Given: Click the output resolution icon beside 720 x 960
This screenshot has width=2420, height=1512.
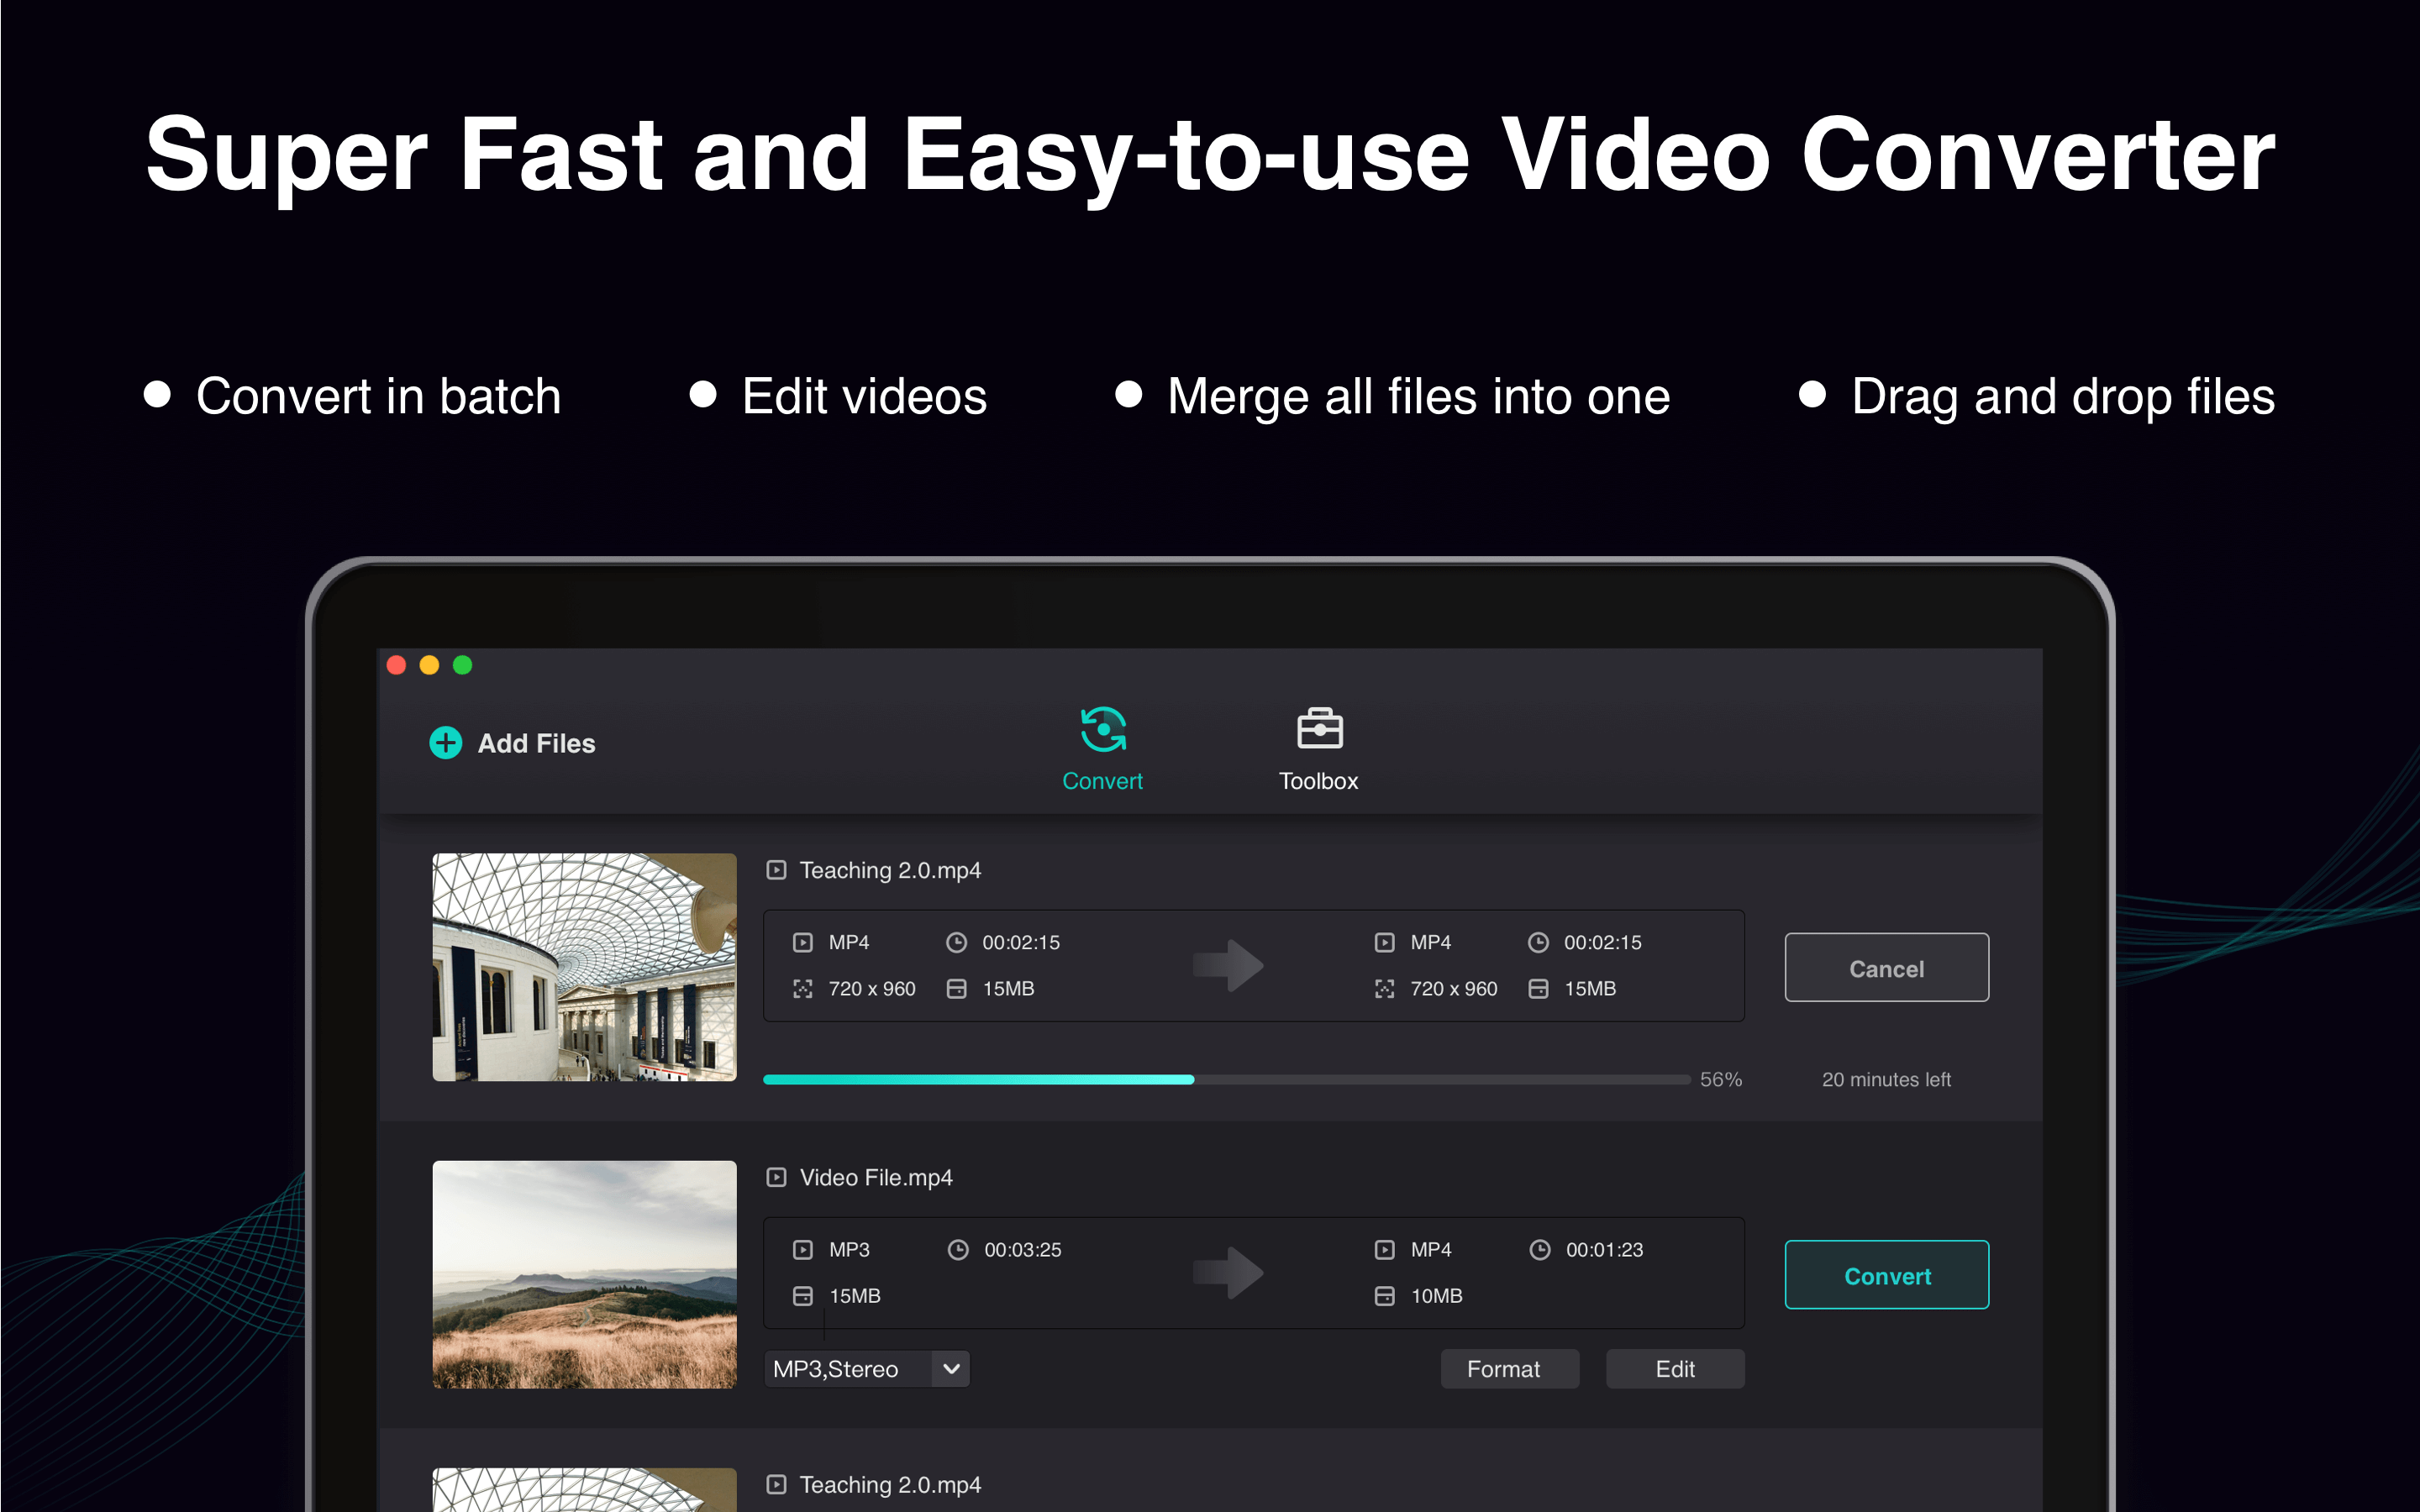Looking at the screenshot, I should [x=1385, y=989].
